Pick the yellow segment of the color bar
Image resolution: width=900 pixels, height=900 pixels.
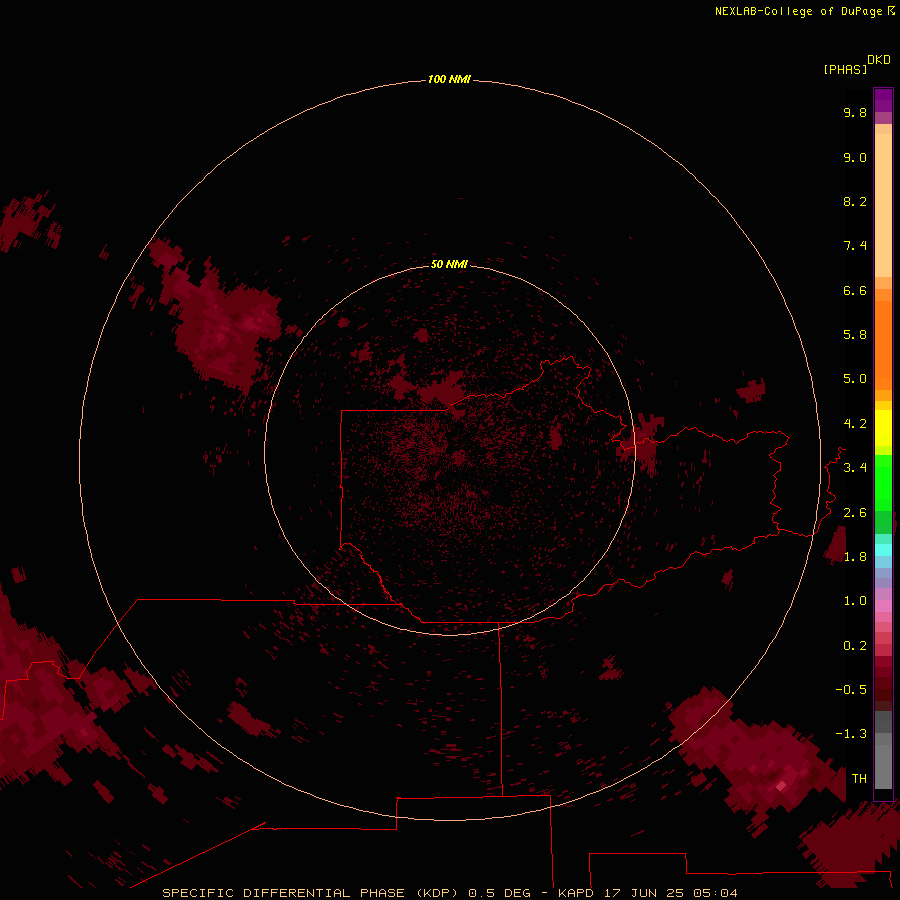[x=883, y=428]
